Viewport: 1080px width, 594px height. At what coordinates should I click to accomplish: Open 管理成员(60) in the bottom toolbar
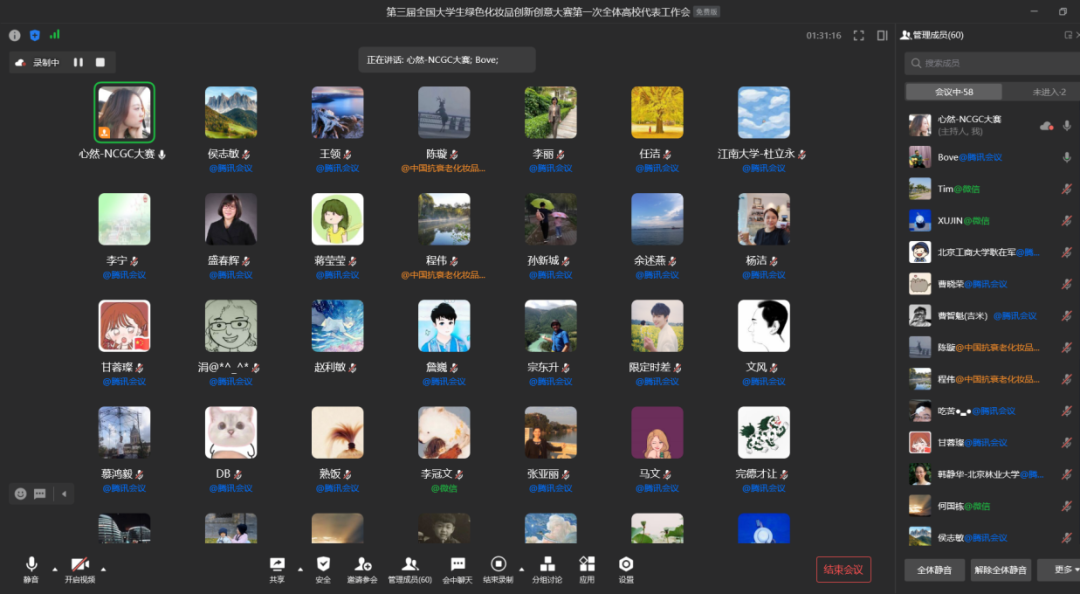410,570
